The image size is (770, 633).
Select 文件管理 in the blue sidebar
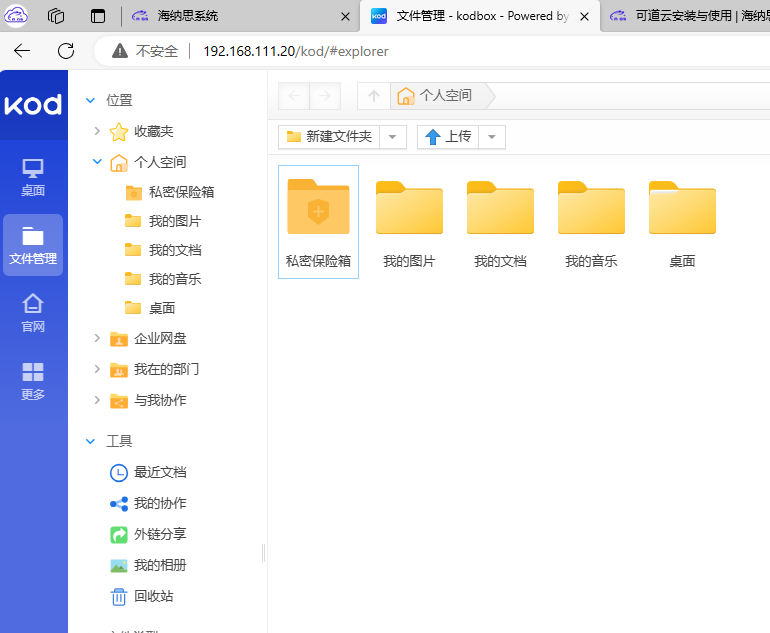pos(33,245)
